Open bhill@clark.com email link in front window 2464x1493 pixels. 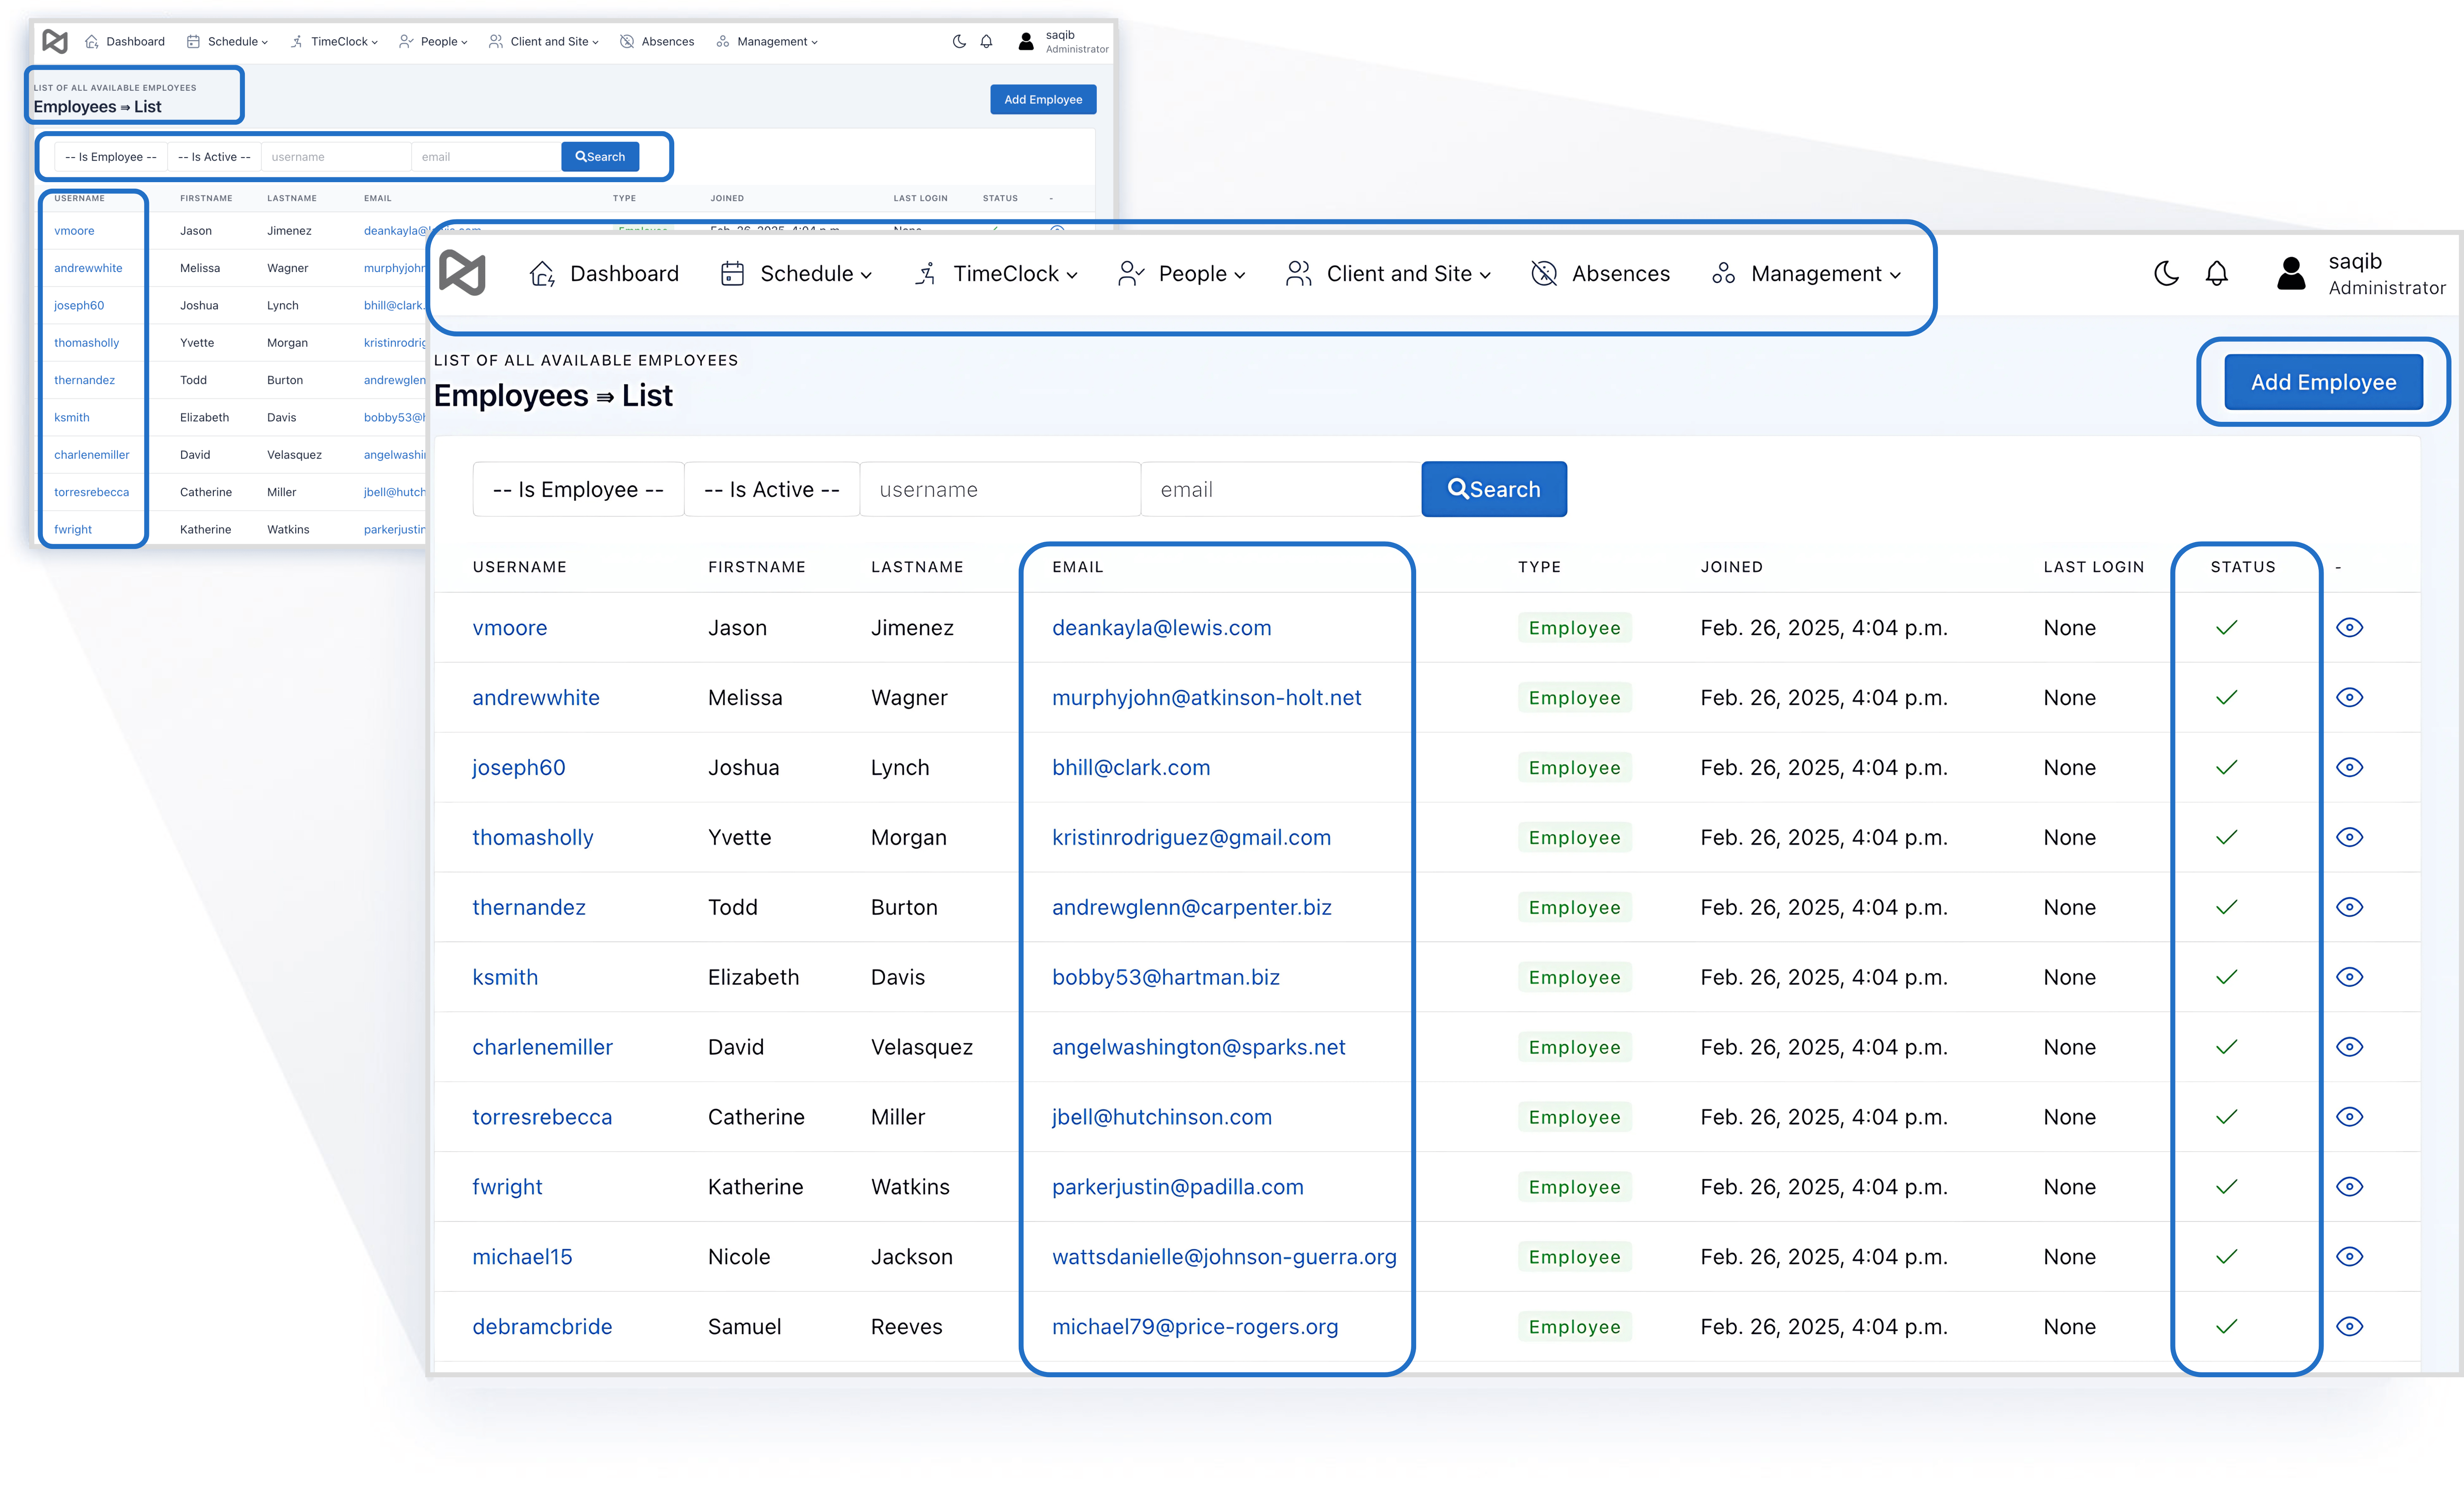(x=1131, y=768)
